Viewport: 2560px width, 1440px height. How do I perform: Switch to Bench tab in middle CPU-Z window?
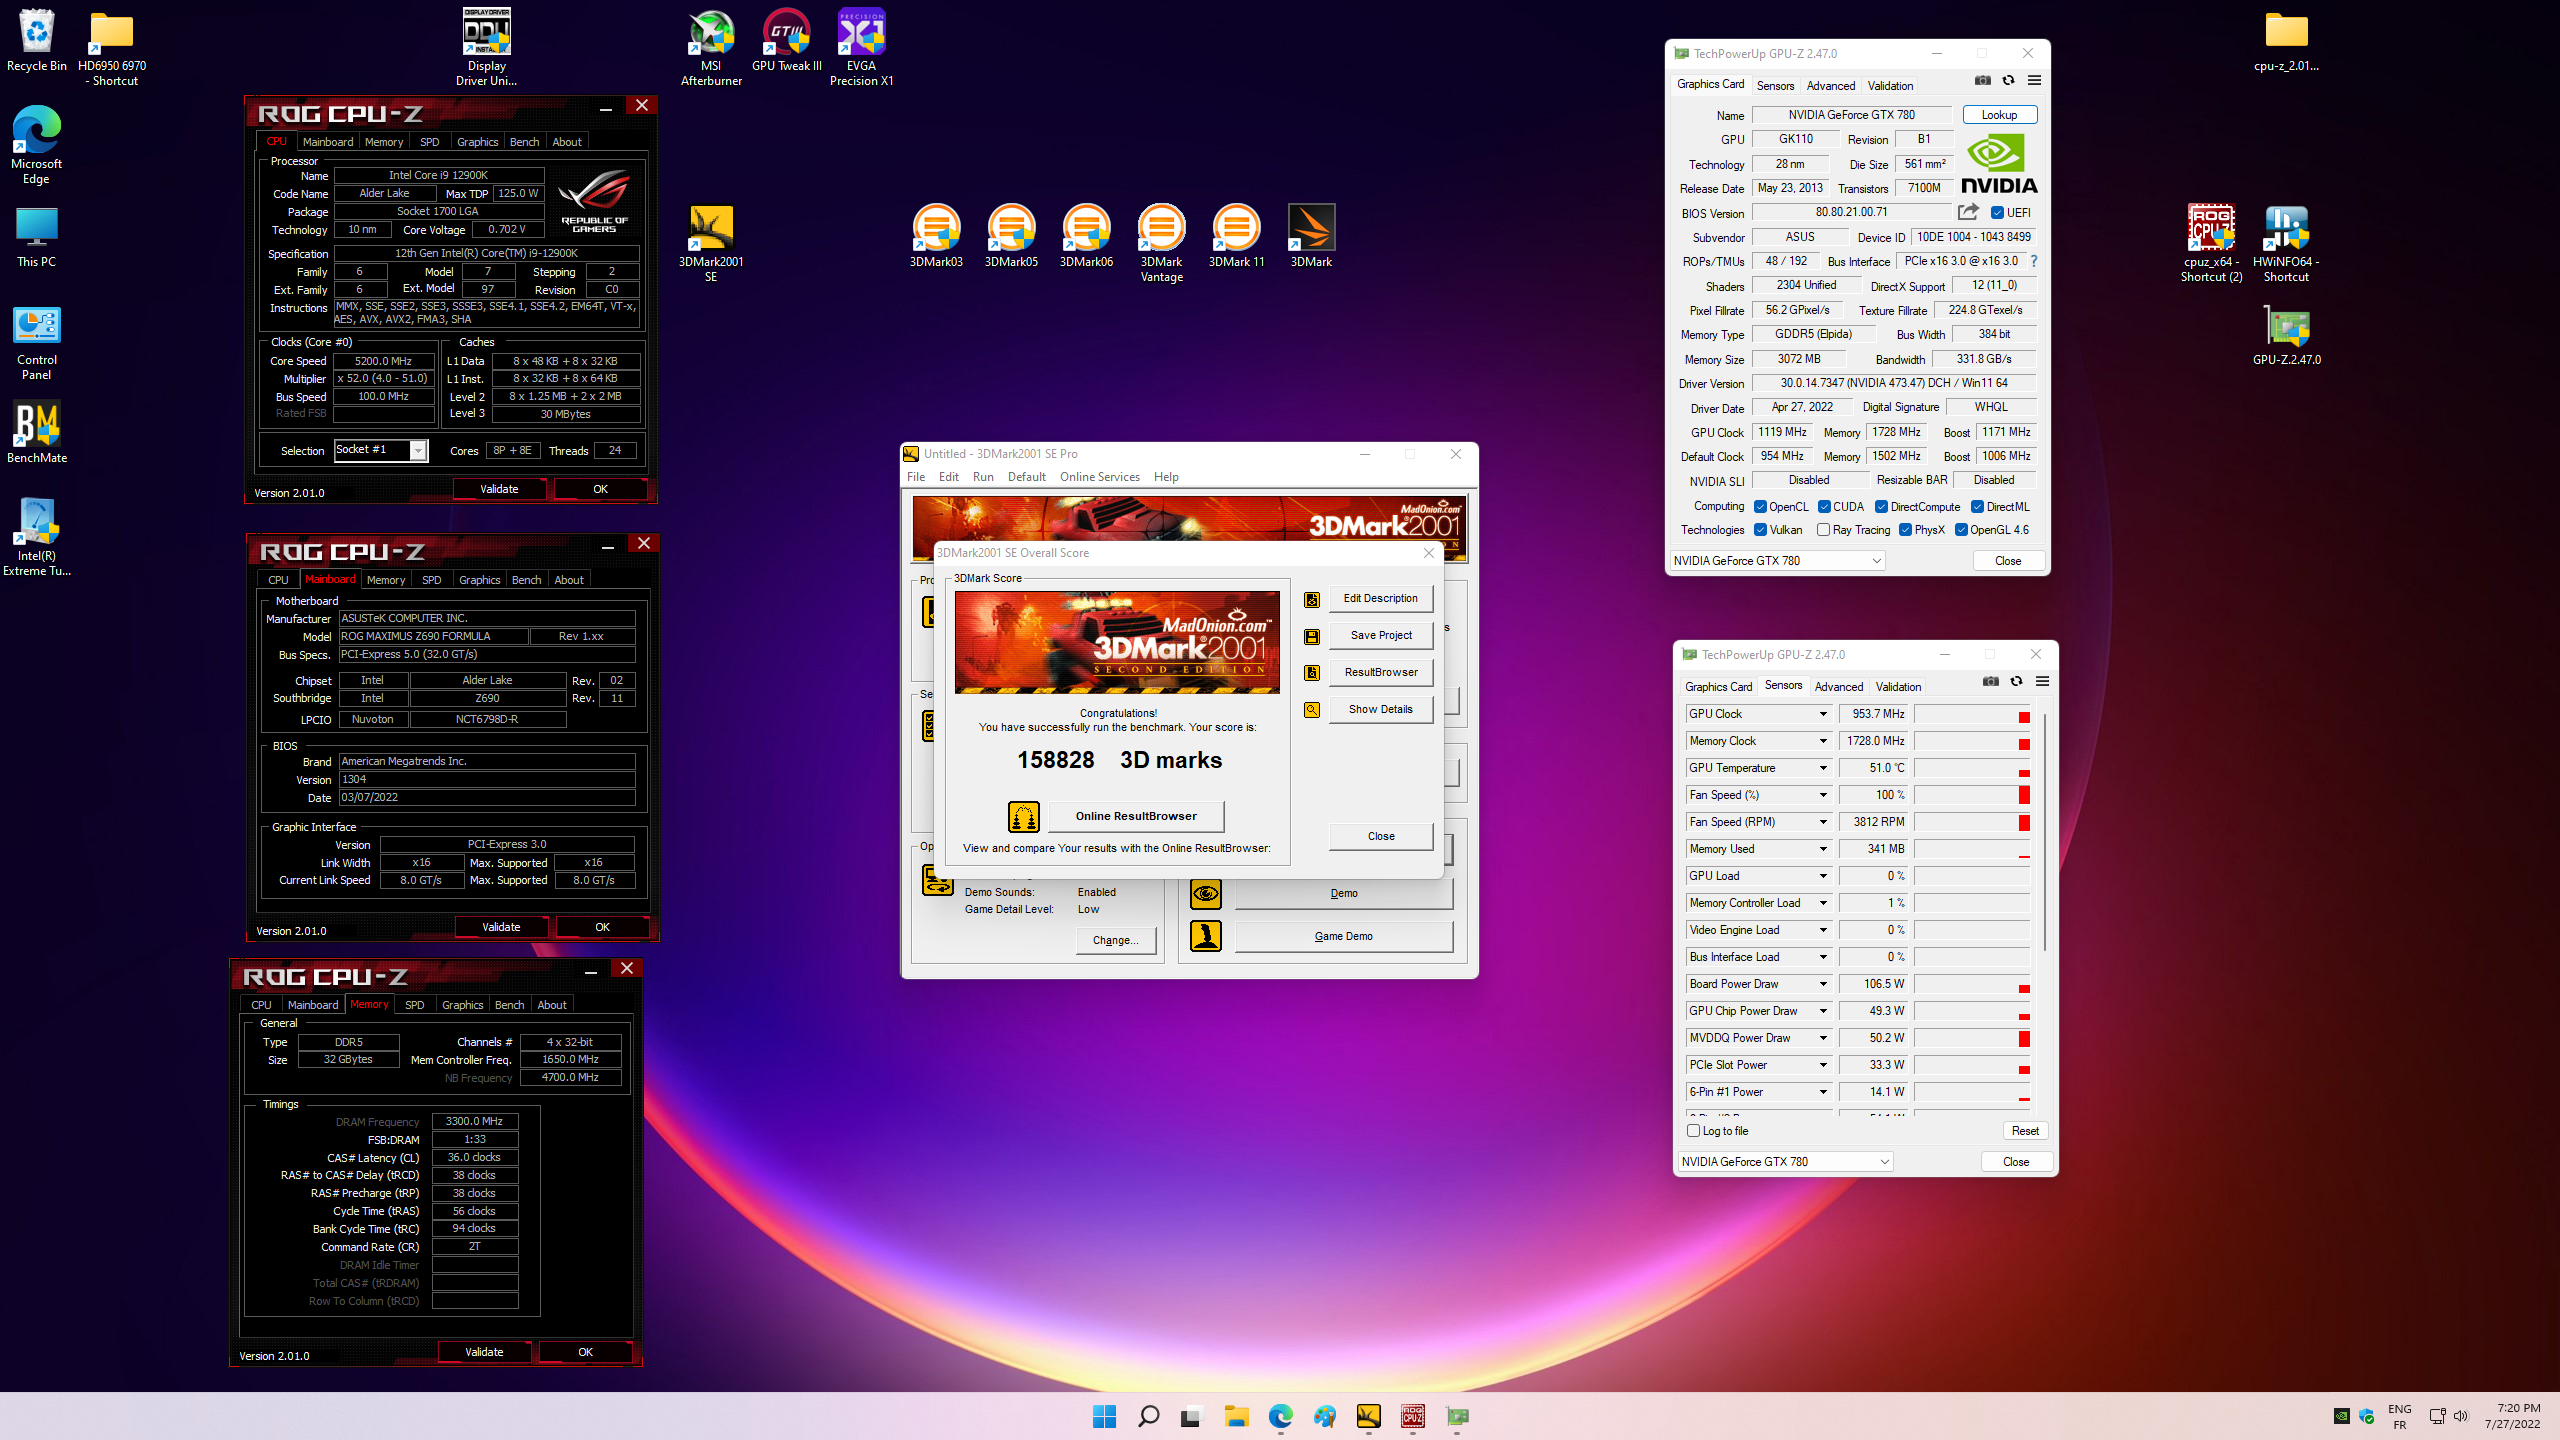(x=526, y=580)
